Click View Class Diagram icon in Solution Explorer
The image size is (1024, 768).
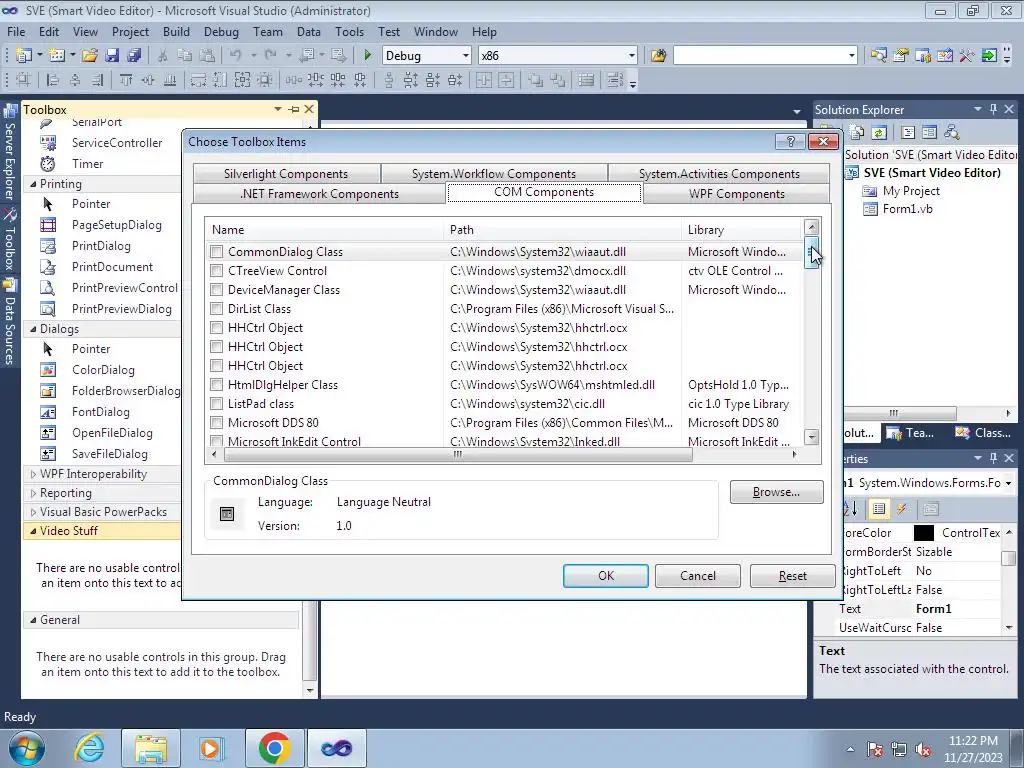pos(952,133)
